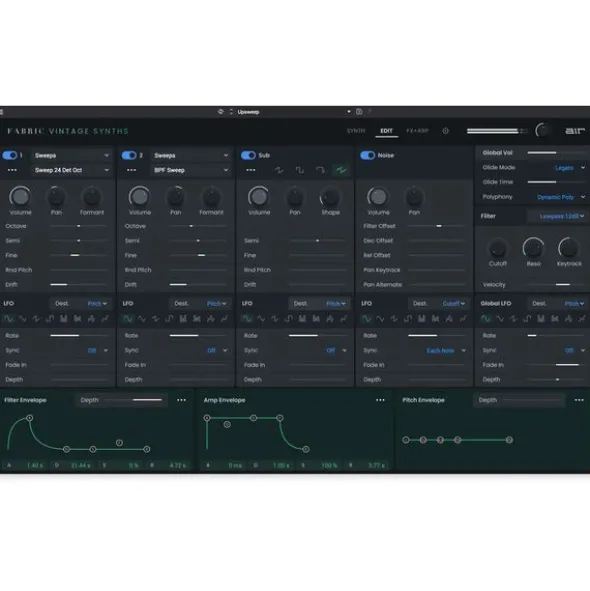Viewport: 590px width, 591px height.
Task: Select triangle shape in oscillator 1 LFO
Action: click(x=23, y=319)
